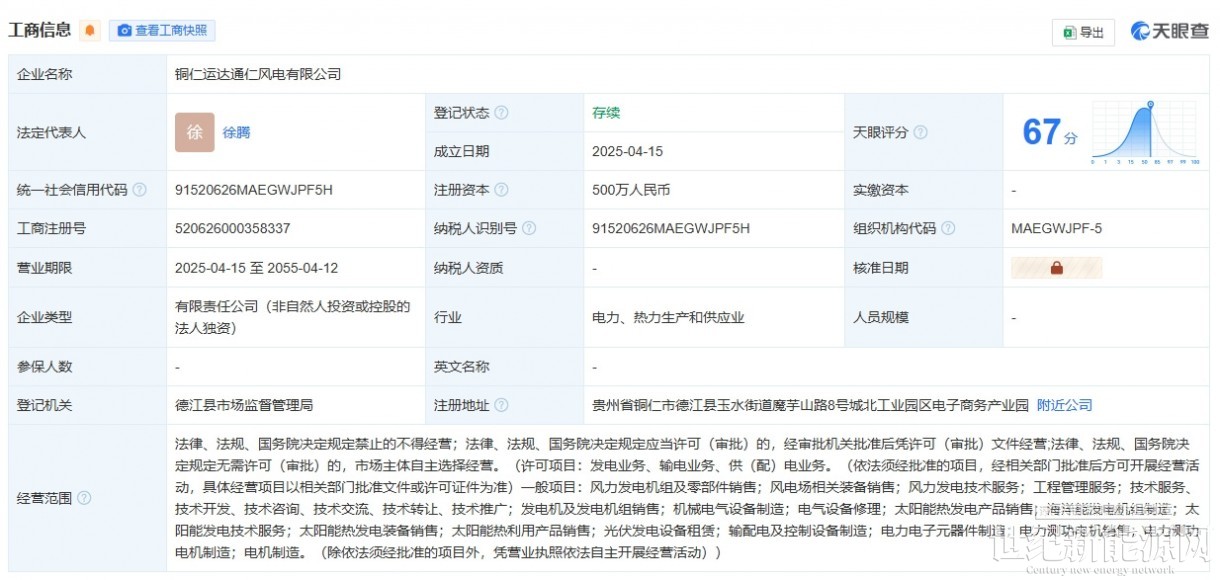Click the 核准日期 label cell
This screenshot has height=580, width=1220.
(924, 268)
